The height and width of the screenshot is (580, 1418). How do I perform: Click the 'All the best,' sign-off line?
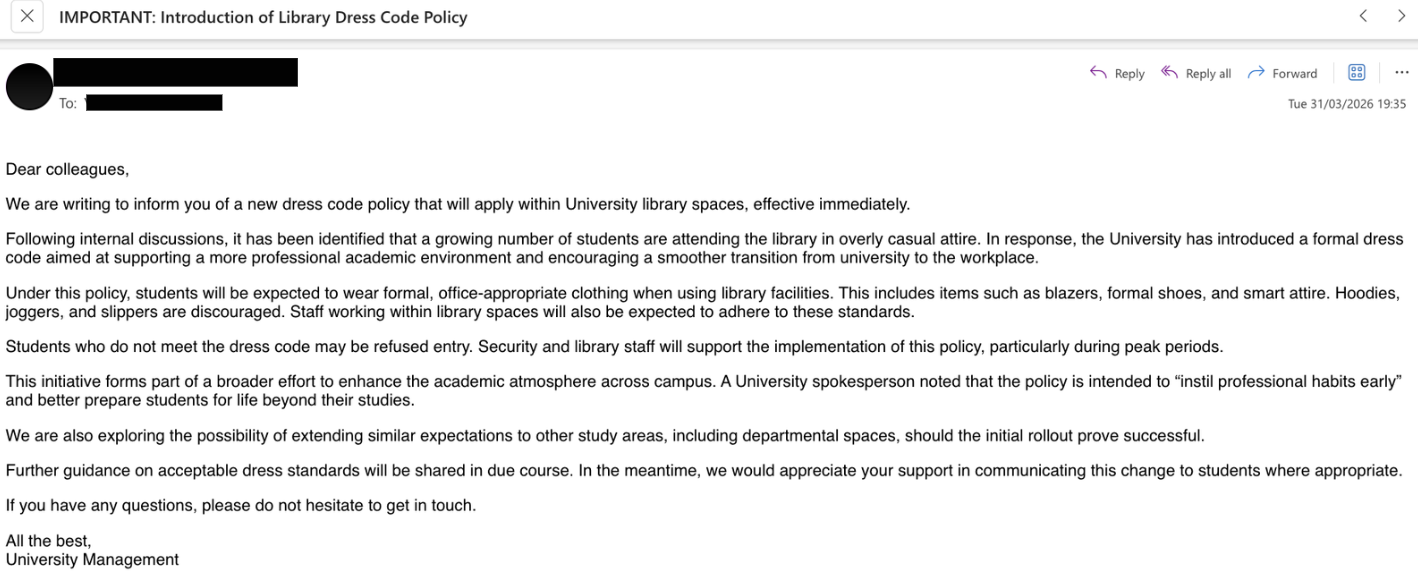coord(48,541)
